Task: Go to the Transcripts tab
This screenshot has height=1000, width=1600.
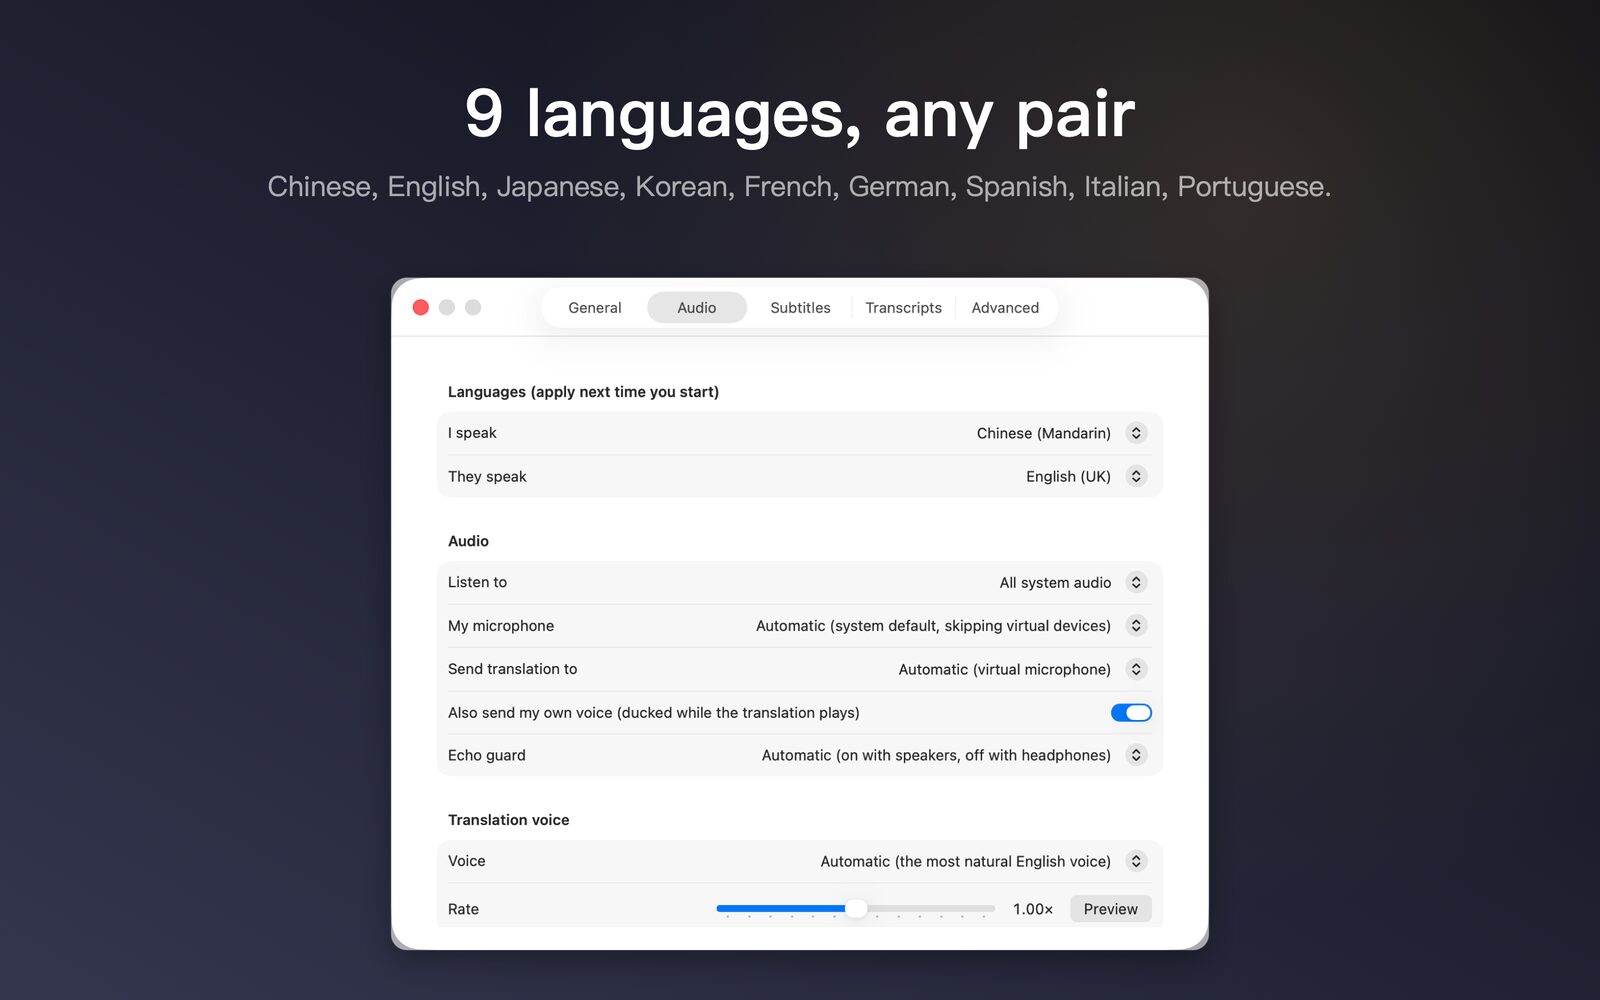Action: pyautogui.click(x=903, y=308)
